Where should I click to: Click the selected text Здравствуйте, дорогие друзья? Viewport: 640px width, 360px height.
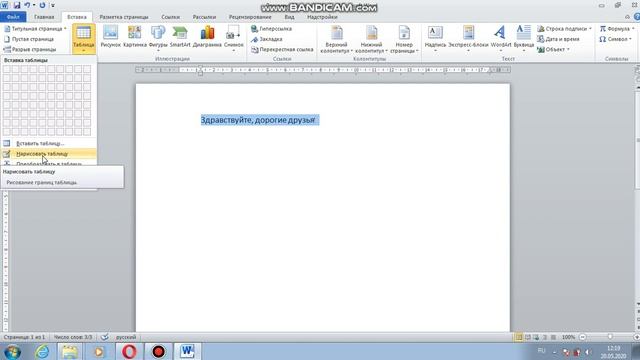pos(258,120)
